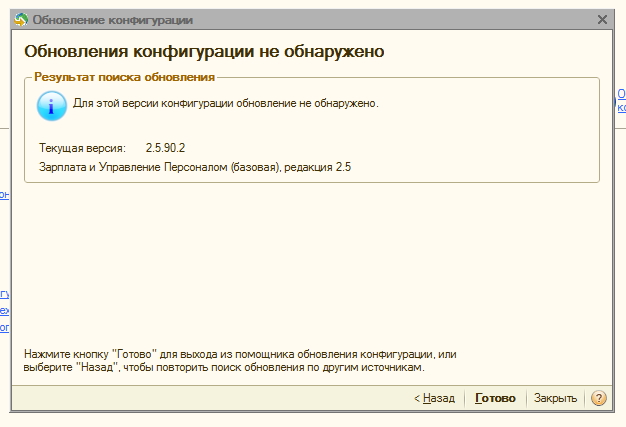626x427 pixels.
Task: Click the "Текущая версия:" label
Action: pyautogui.click(x=82, y=148)
